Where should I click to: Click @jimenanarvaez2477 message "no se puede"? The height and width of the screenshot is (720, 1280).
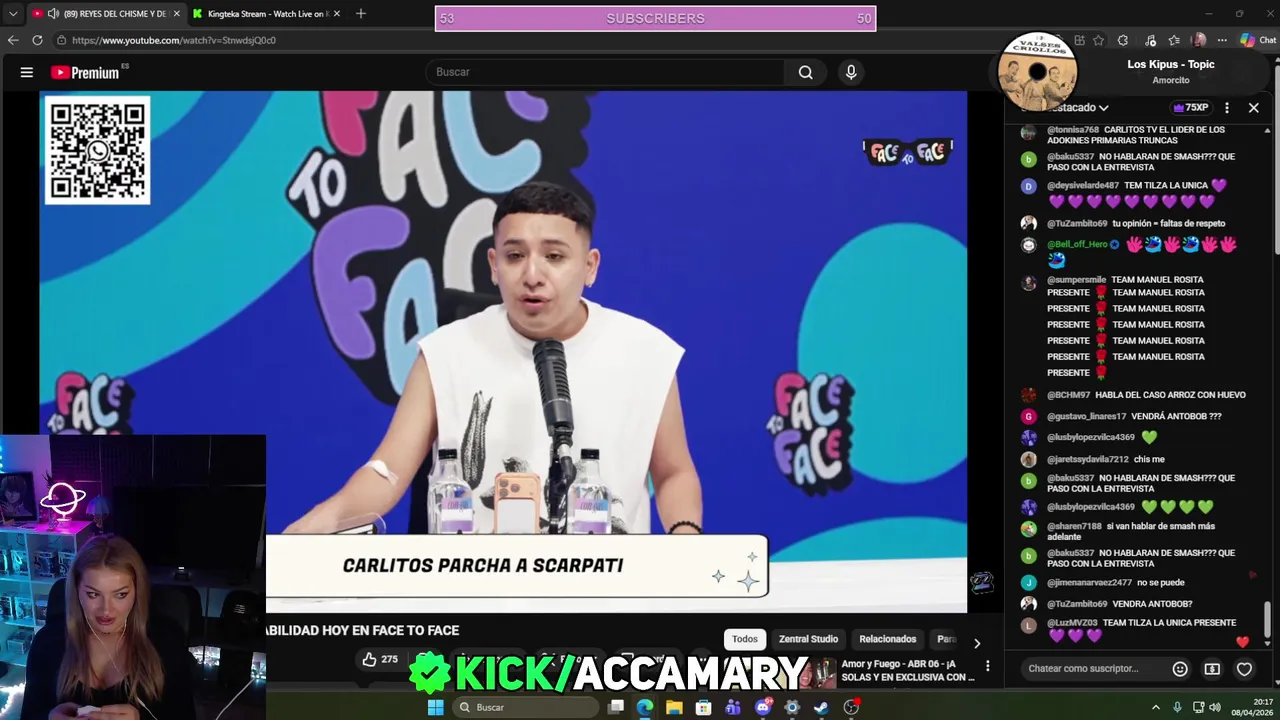click(1160, 582)
